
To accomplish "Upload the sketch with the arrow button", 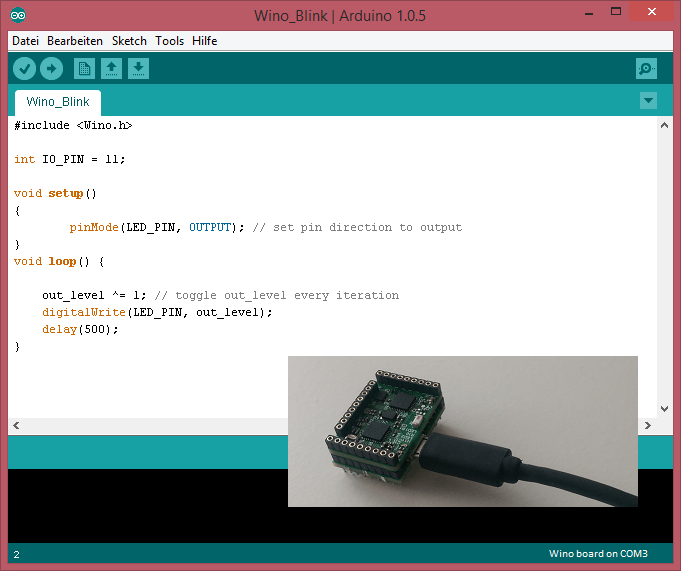I will pyautogui.click(x=51, y=69).
